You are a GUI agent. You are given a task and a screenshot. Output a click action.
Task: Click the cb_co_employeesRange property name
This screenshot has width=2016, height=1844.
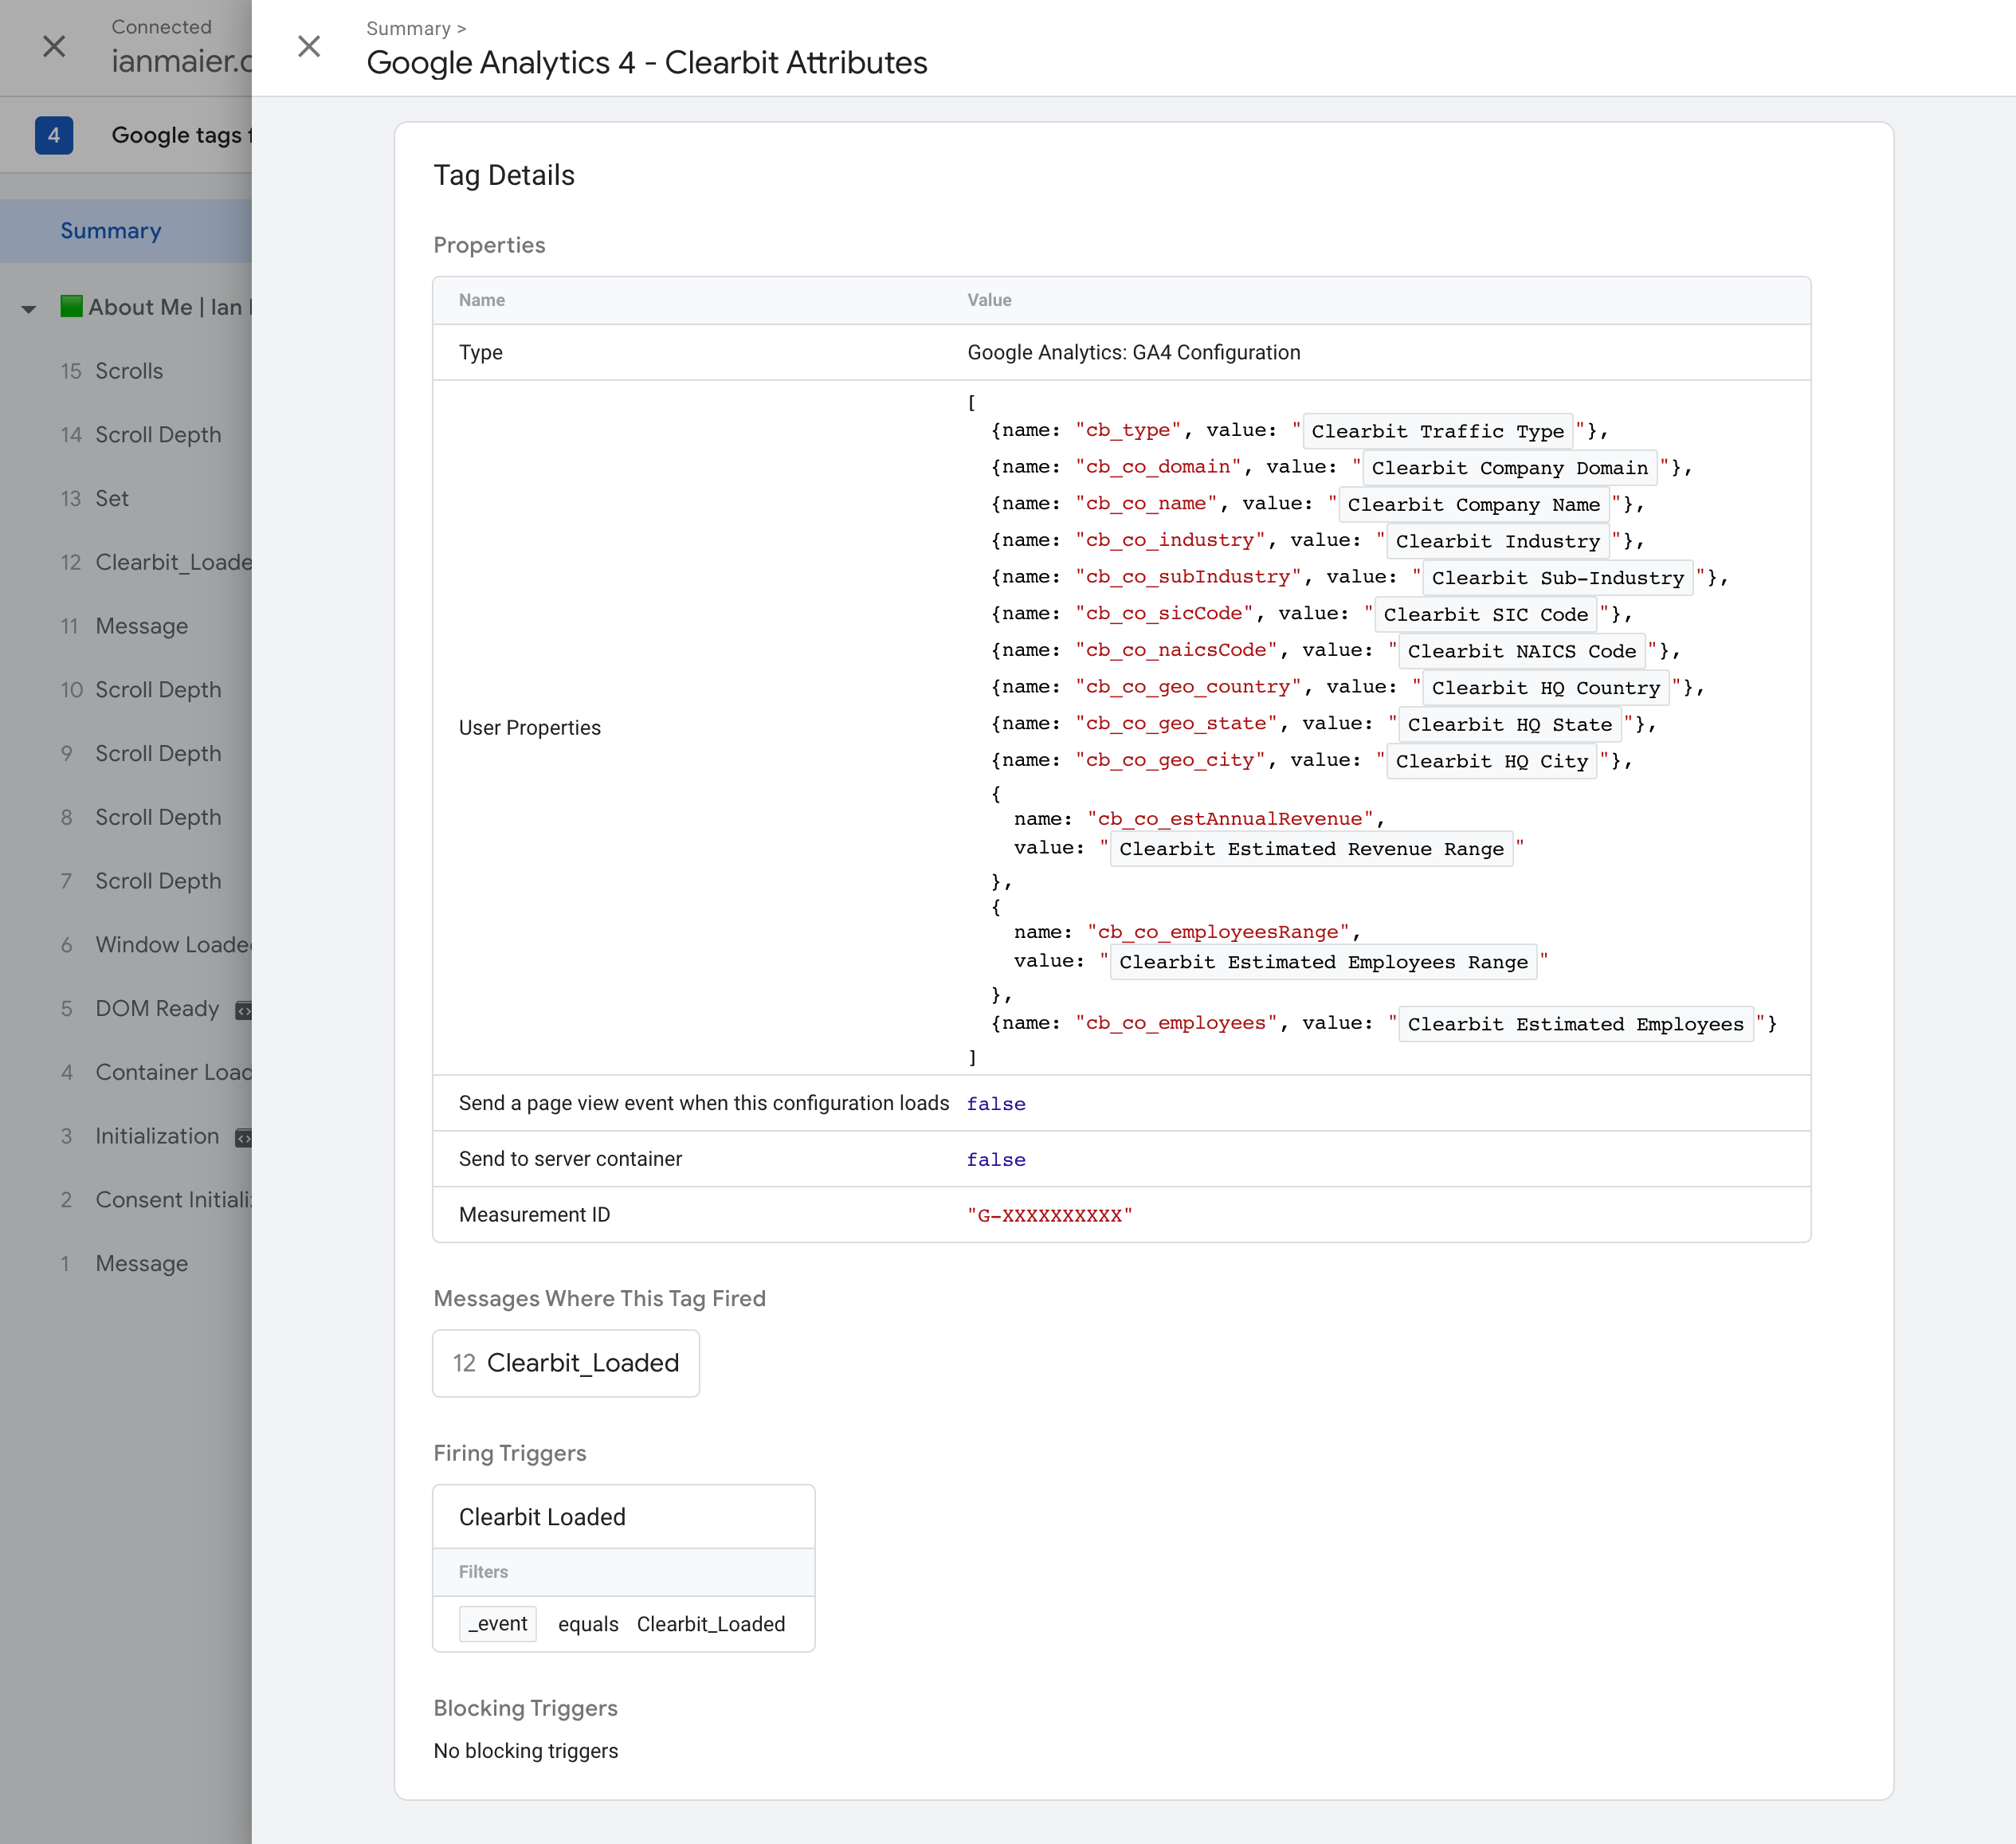pyautogui.click(x=1218, y=932)
